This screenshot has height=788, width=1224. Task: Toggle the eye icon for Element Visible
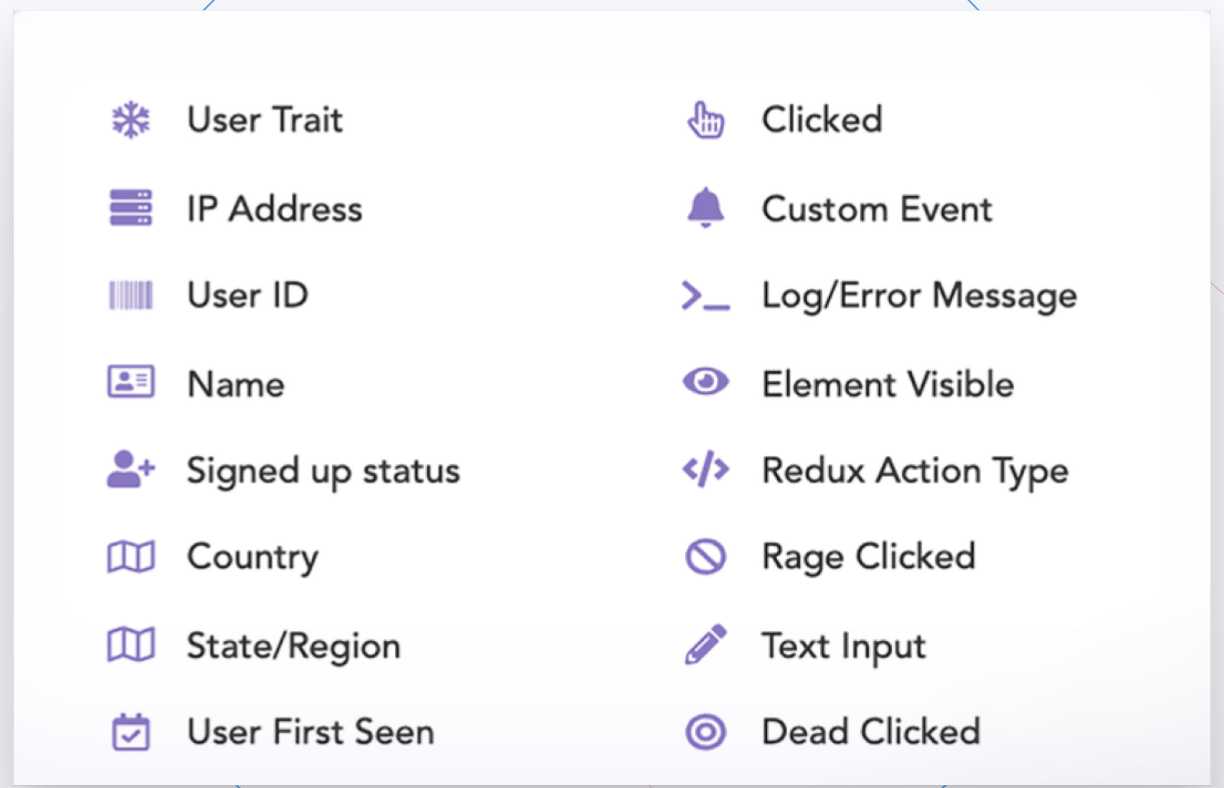point(706,382)
